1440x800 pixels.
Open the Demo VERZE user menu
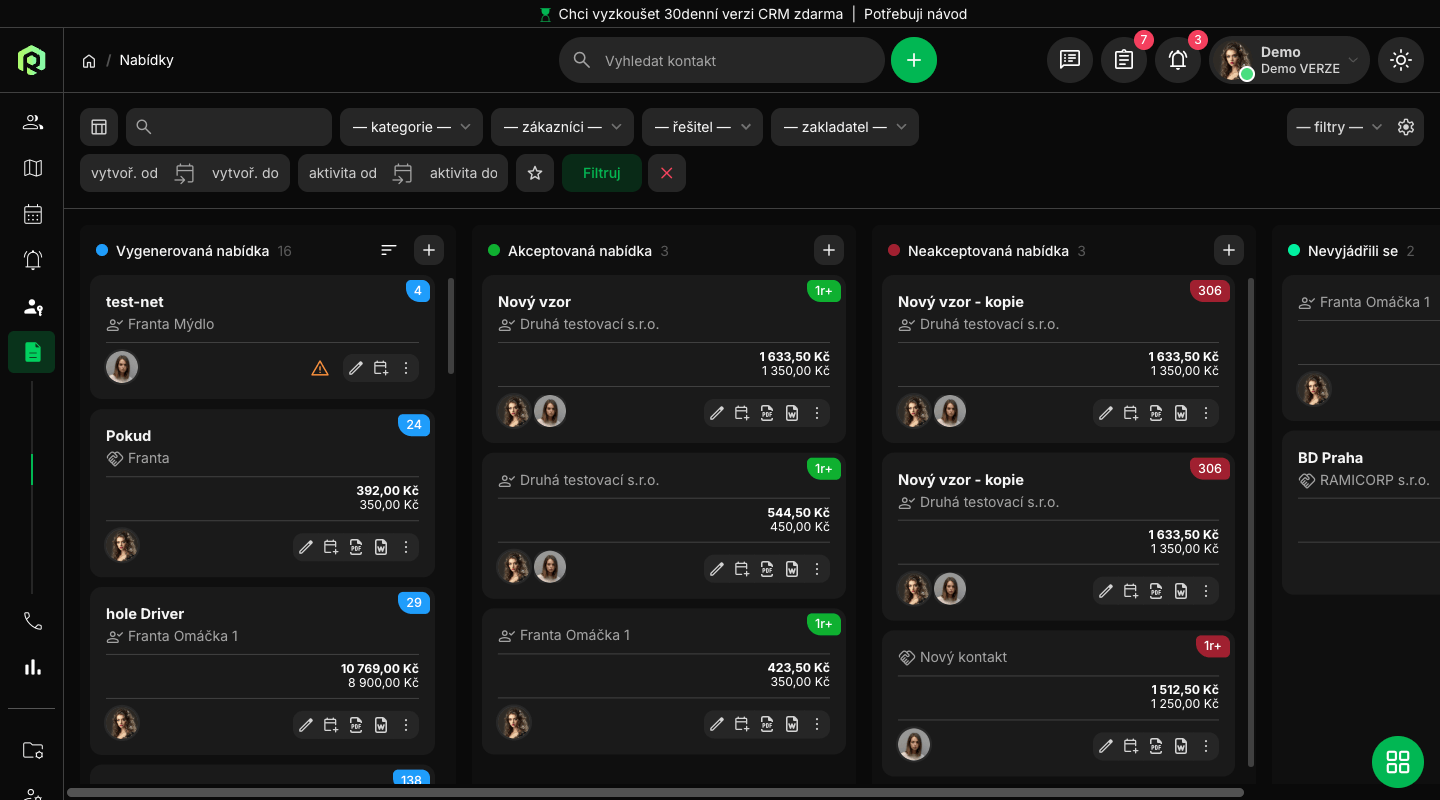(x=1289, y=60)
